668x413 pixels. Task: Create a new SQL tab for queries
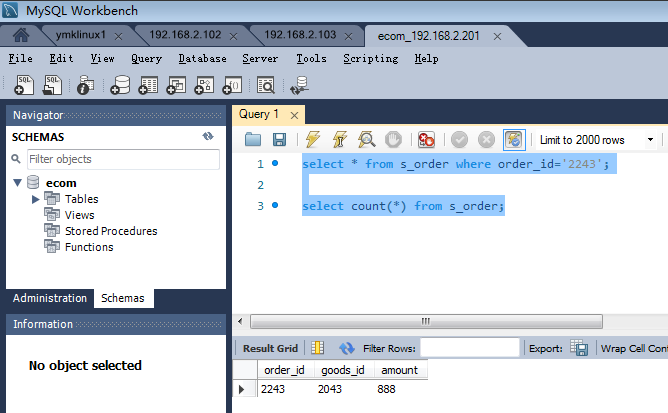24,84
